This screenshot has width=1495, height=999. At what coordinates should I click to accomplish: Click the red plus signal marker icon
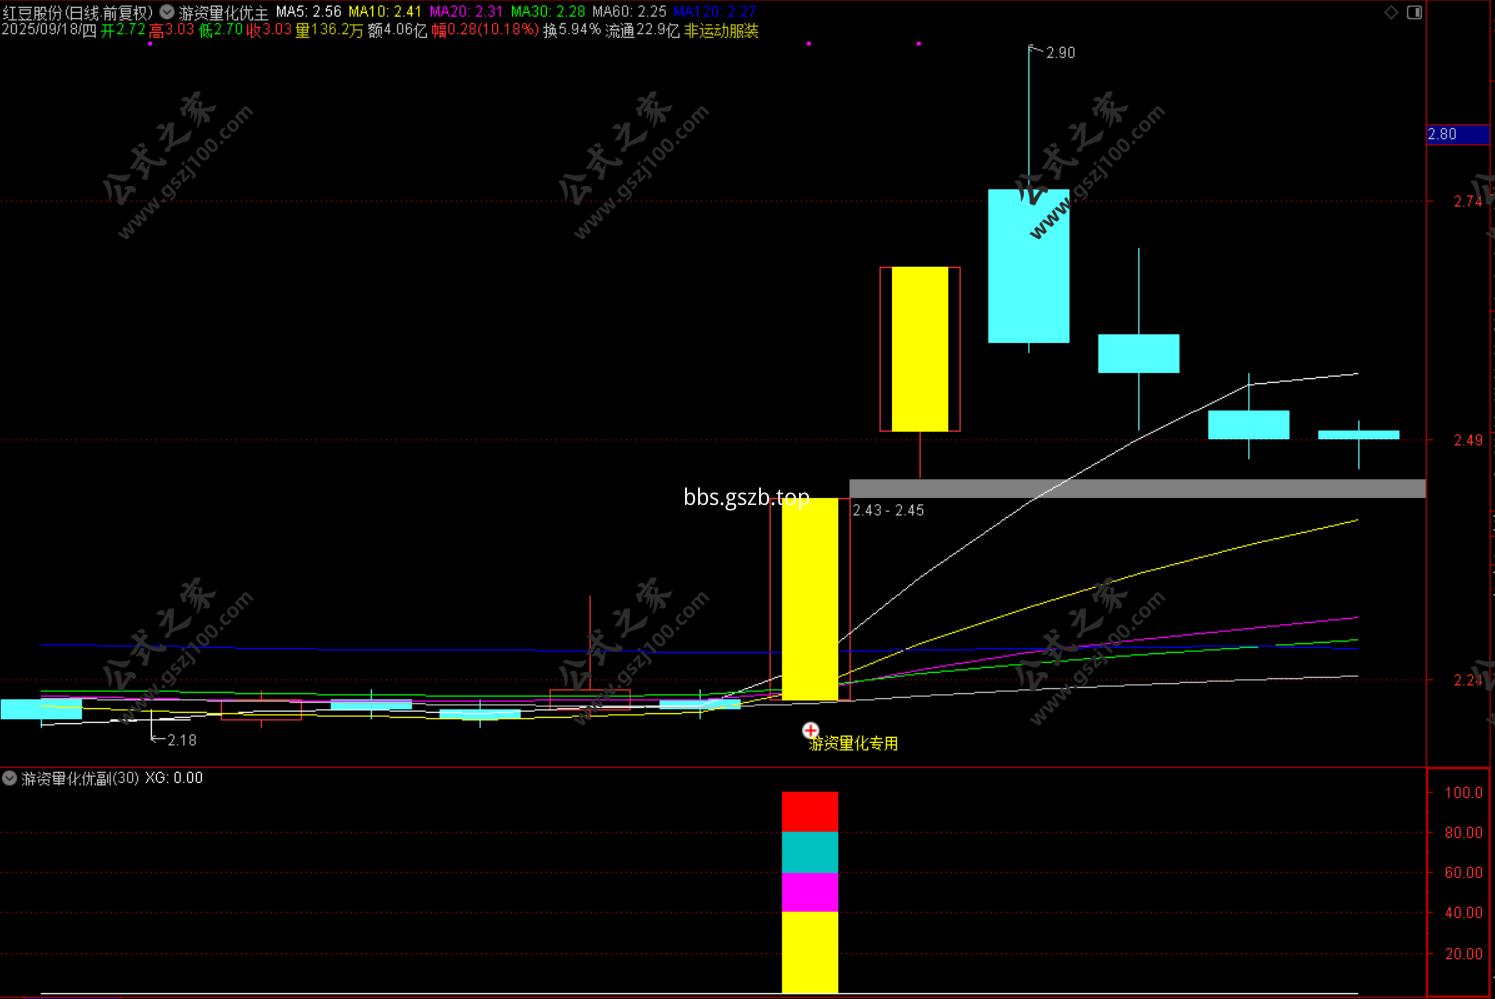811,731
